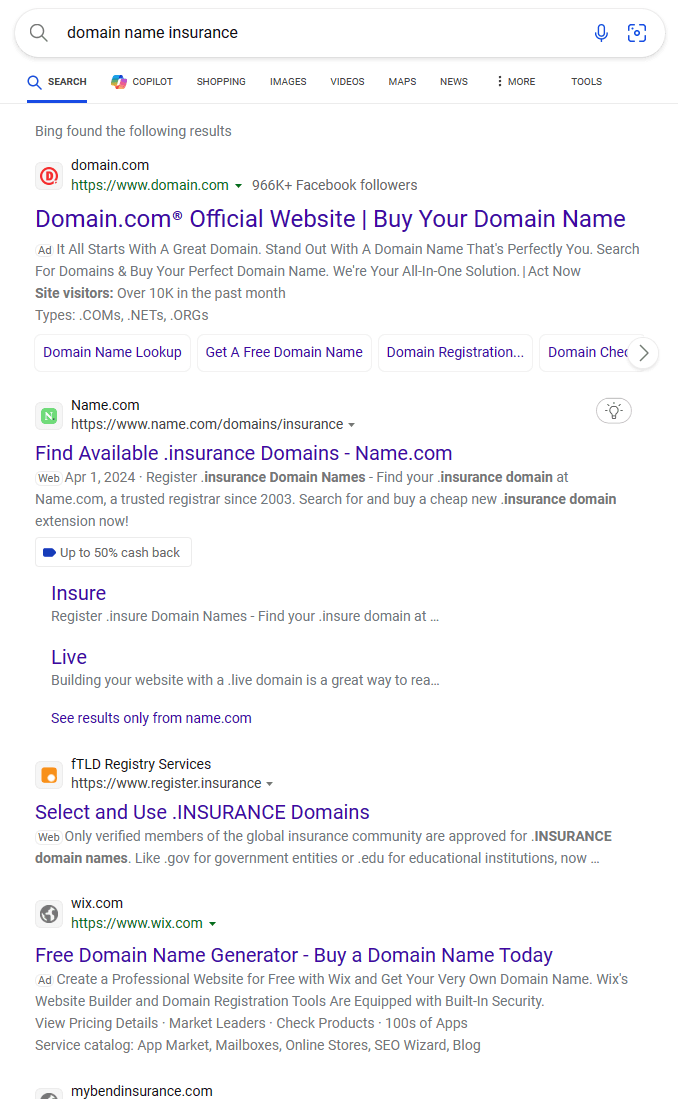
Task: Open visual search camera icon
Action: coord(637,33)
